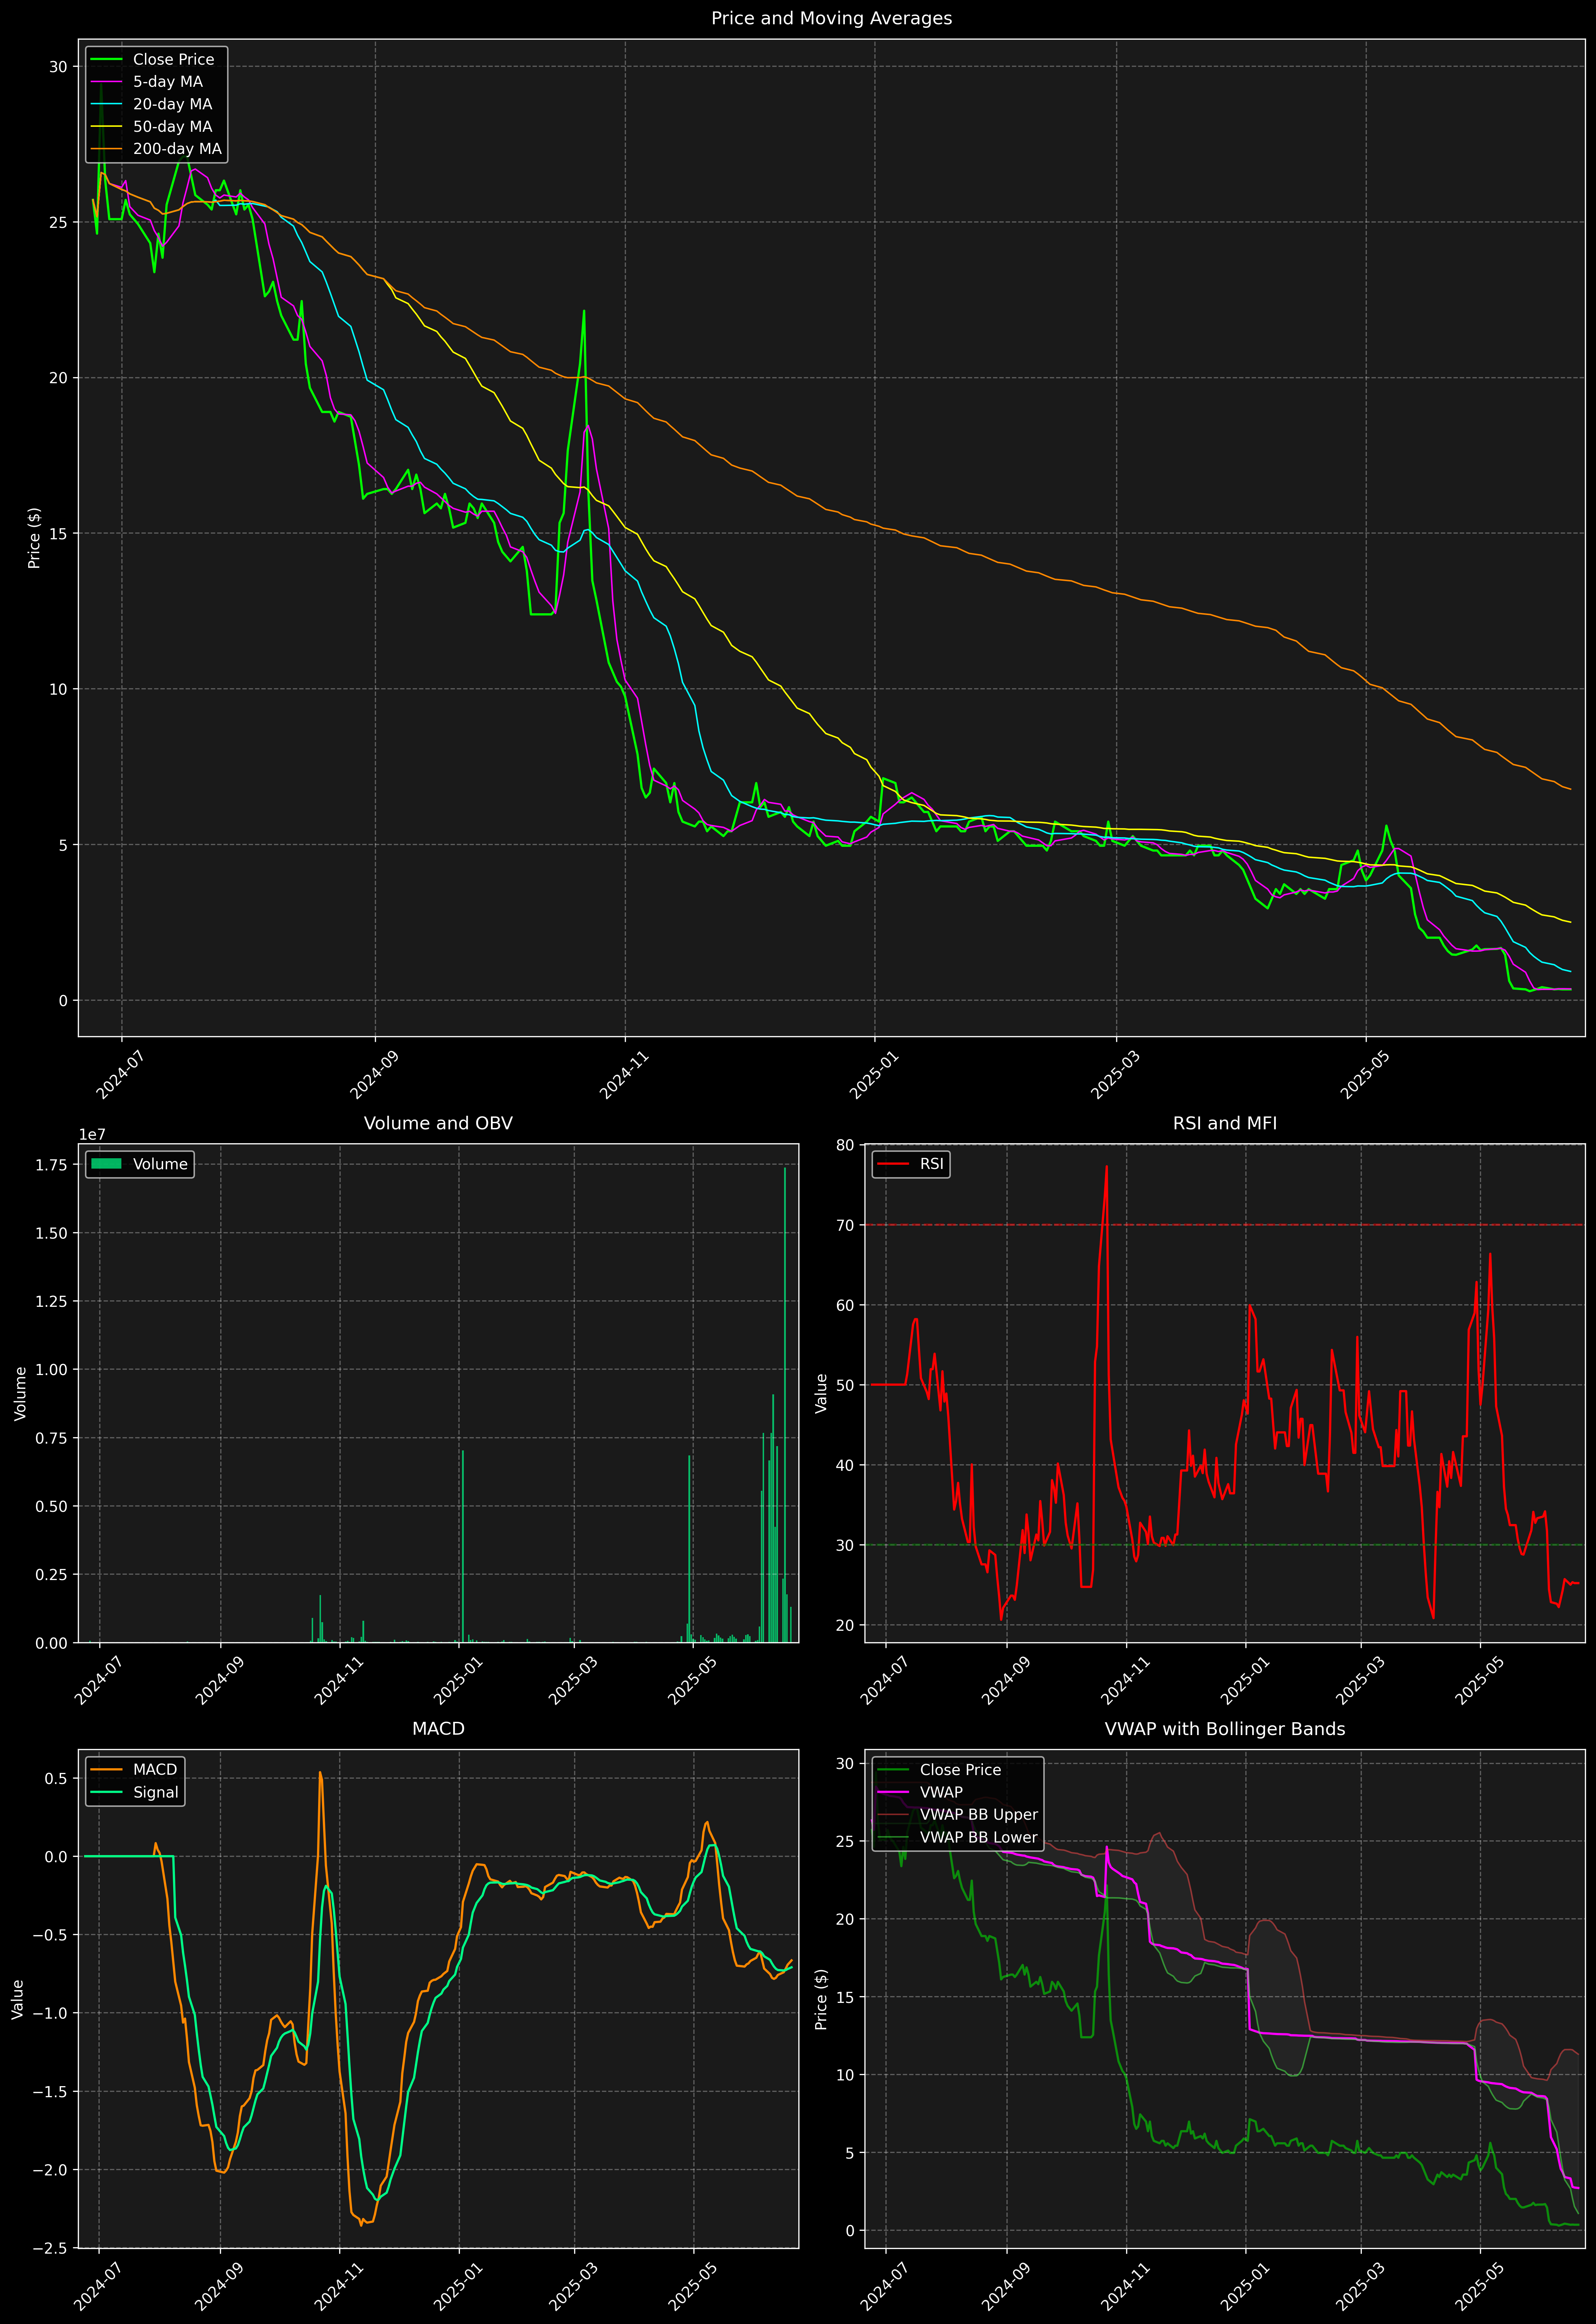The width and height of the screenshot is (1596, 2324).
Task: Click the "10" y-axis tick of the moving averages chart
Action: (59, 689)
